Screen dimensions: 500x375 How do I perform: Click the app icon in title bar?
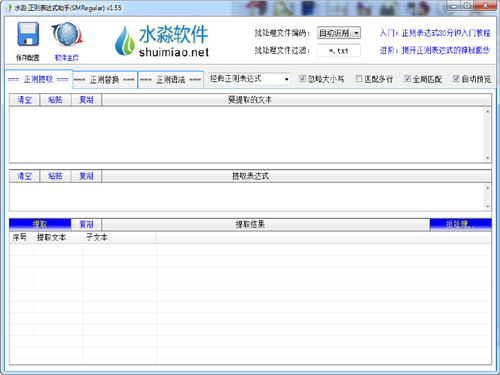click(9, 7)
